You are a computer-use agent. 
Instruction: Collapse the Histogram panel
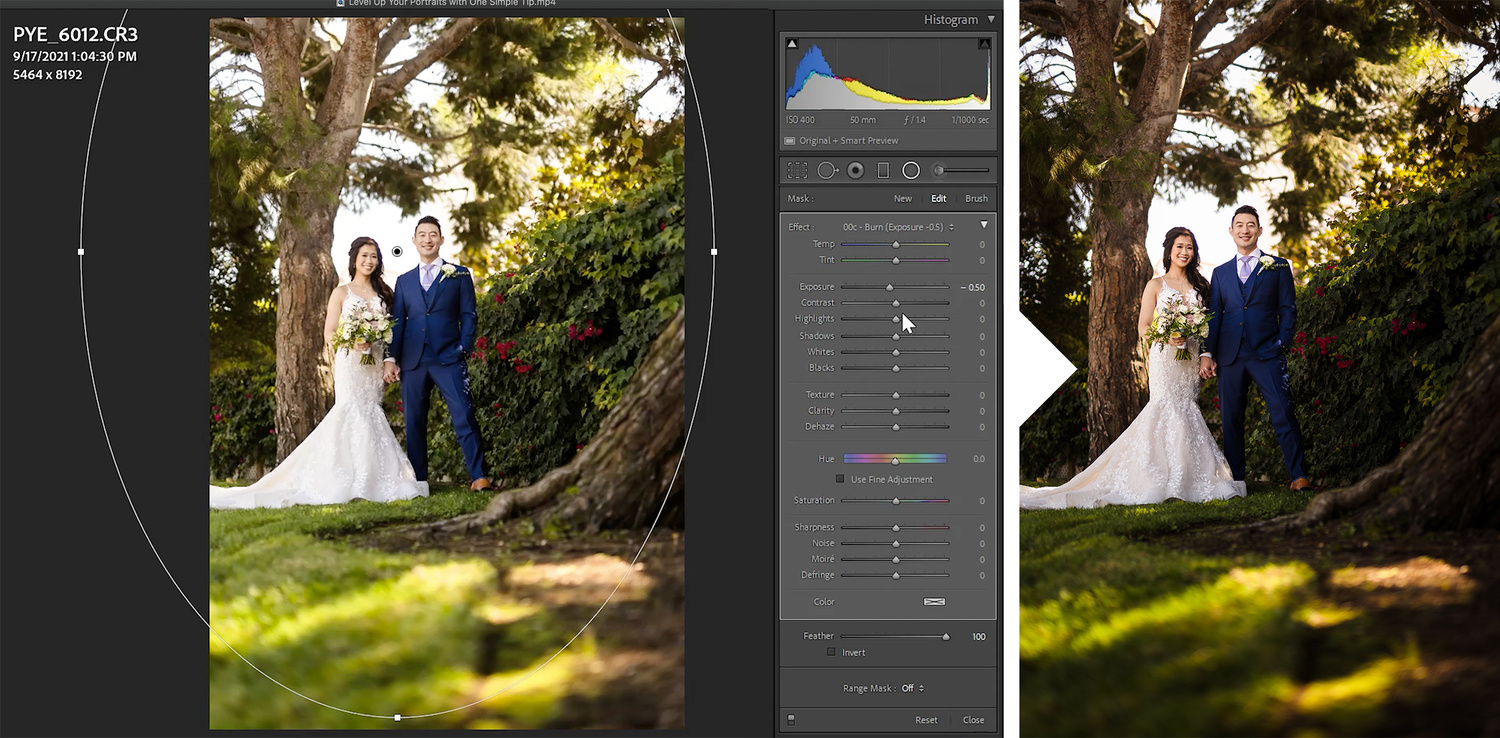coord(991,19)
